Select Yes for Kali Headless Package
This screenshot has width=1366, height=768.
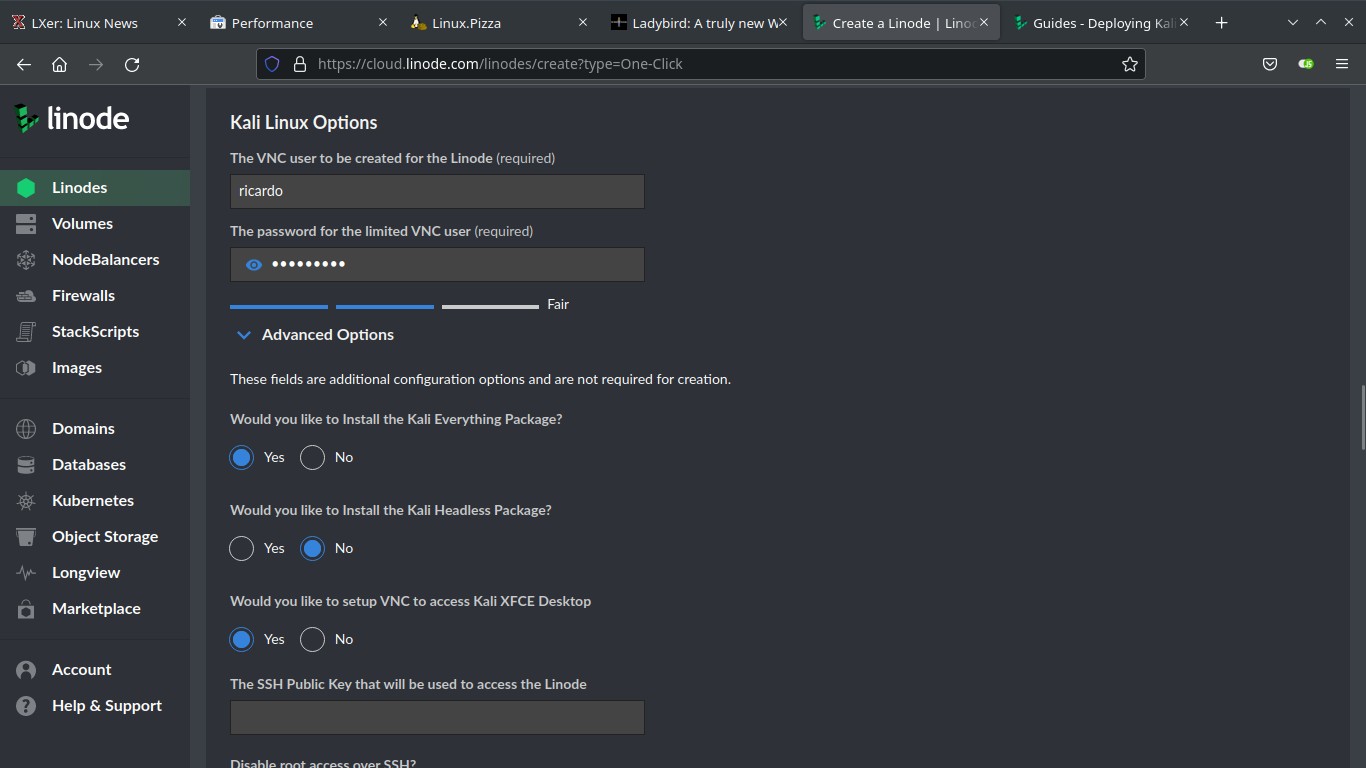242,549
